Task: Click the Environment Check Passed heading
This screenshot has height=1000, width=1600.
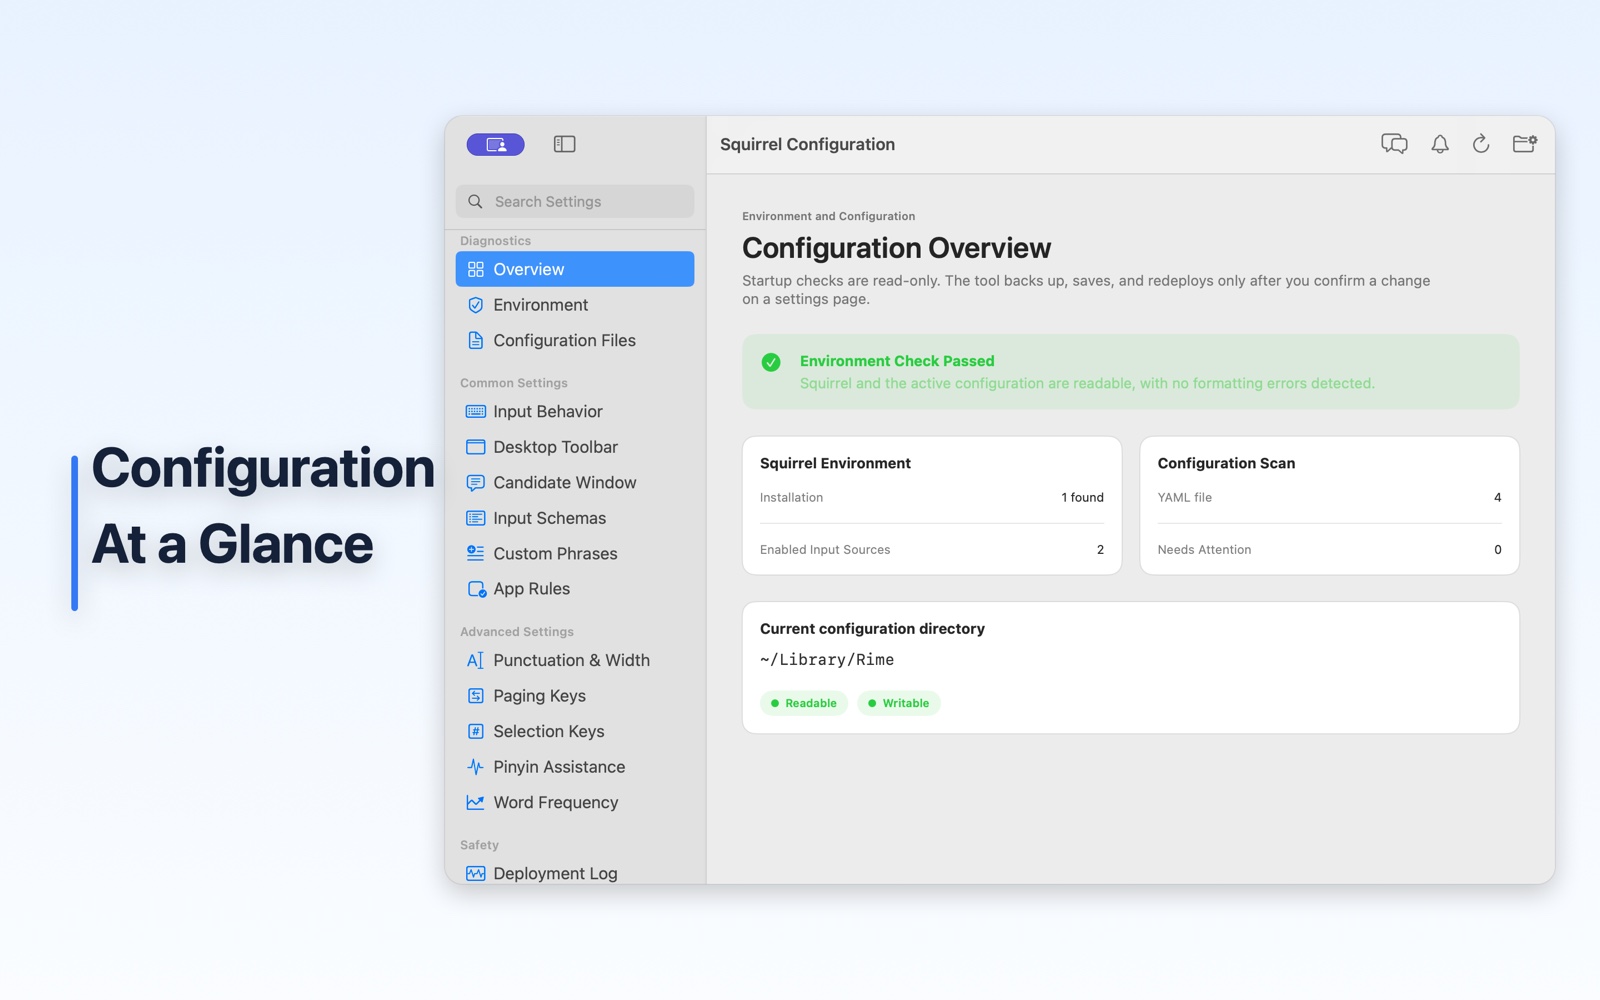Action: tap(897, 361)
